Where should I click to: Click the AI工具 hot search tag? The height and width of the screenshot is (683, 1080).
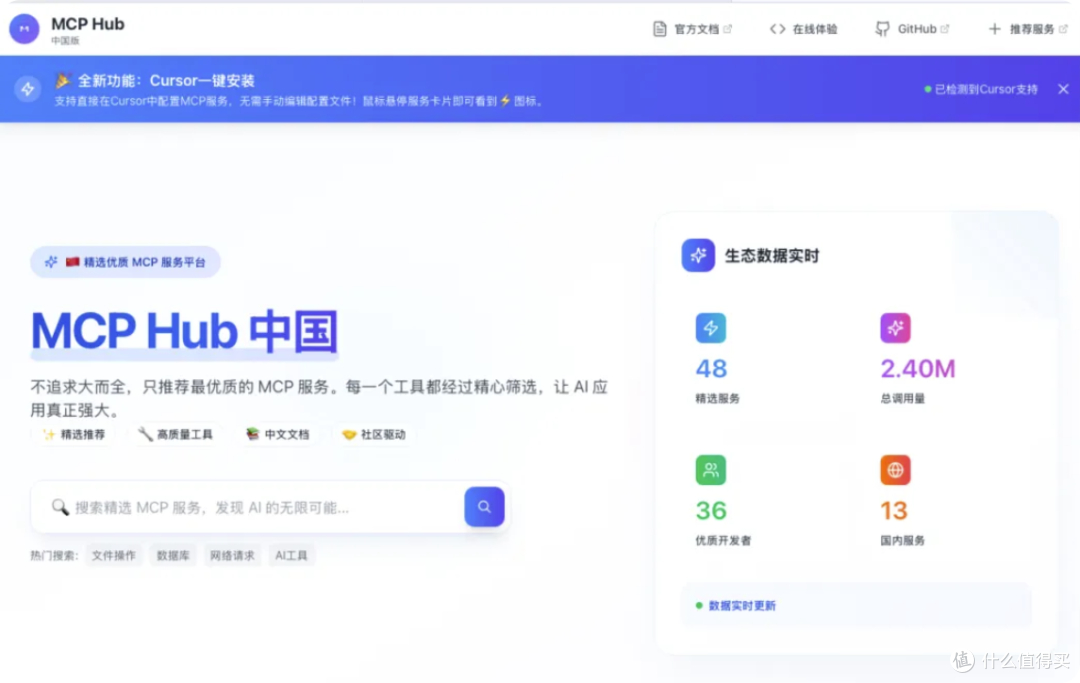(291, 555)
